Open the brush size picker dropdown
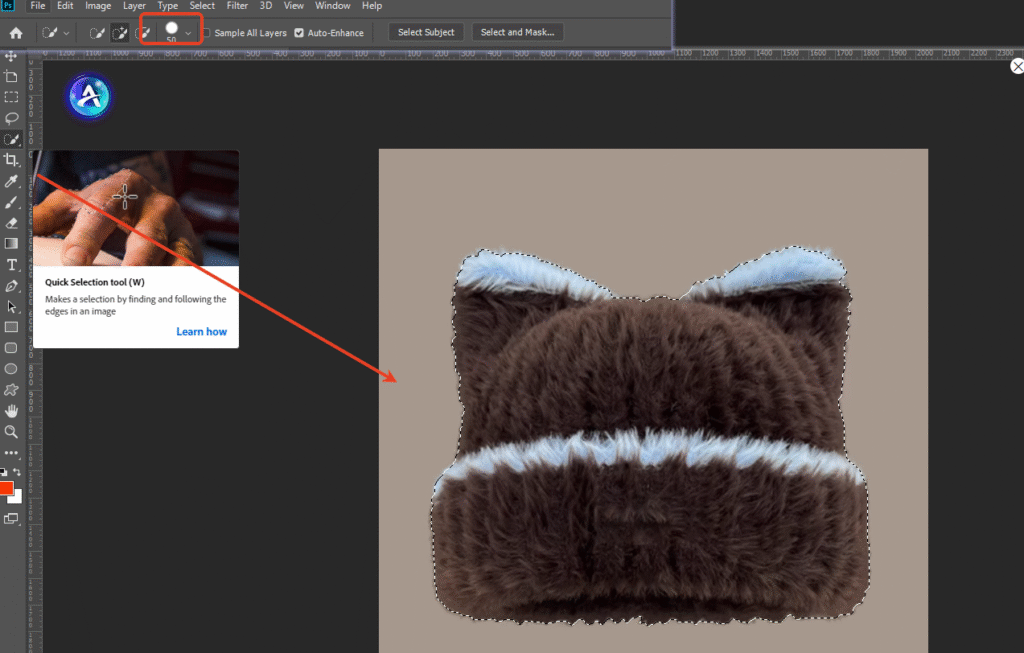 (187, 33)
